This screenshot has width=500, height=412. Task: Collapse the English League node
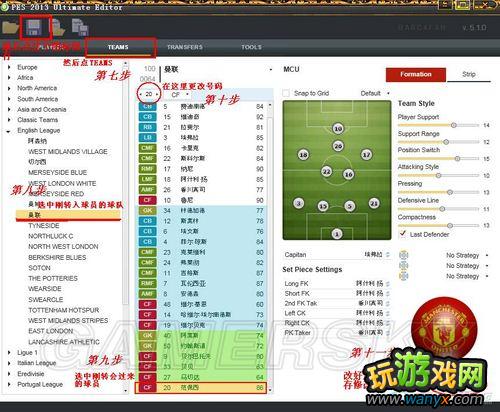point(9,131)
